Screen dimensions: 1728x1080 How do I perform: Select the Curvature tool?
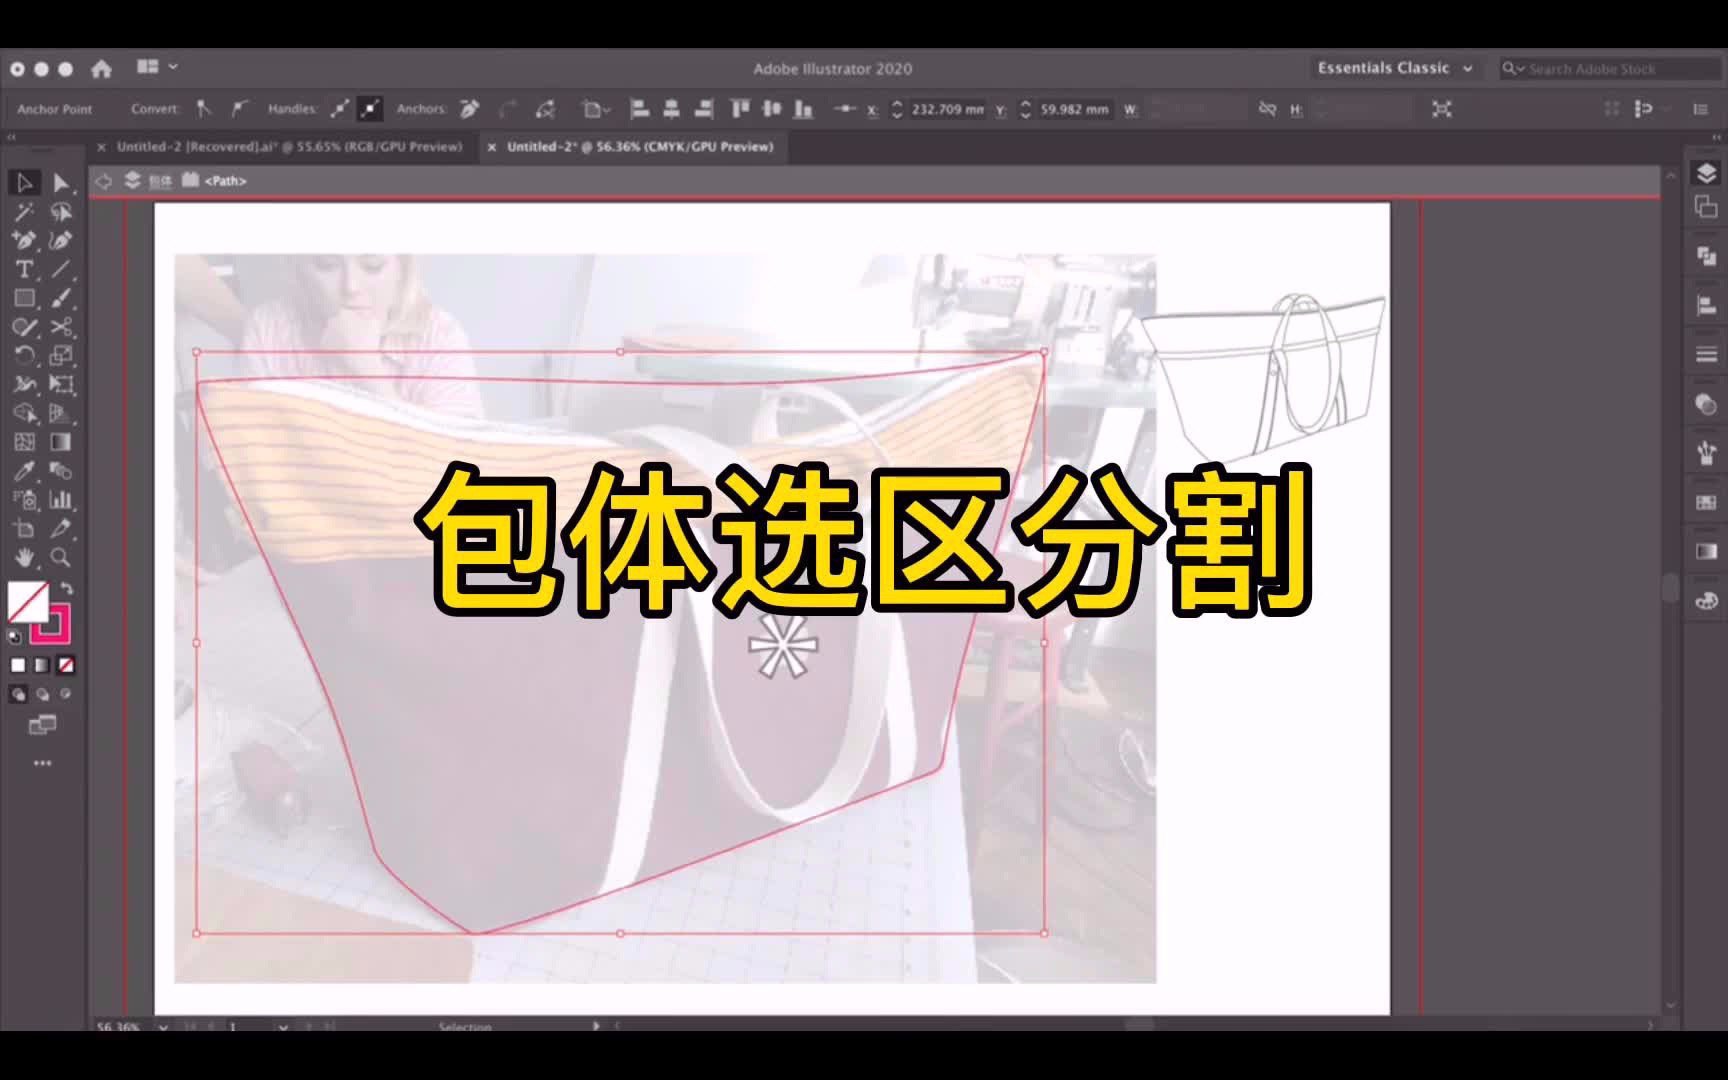click(x=61, y=240)
